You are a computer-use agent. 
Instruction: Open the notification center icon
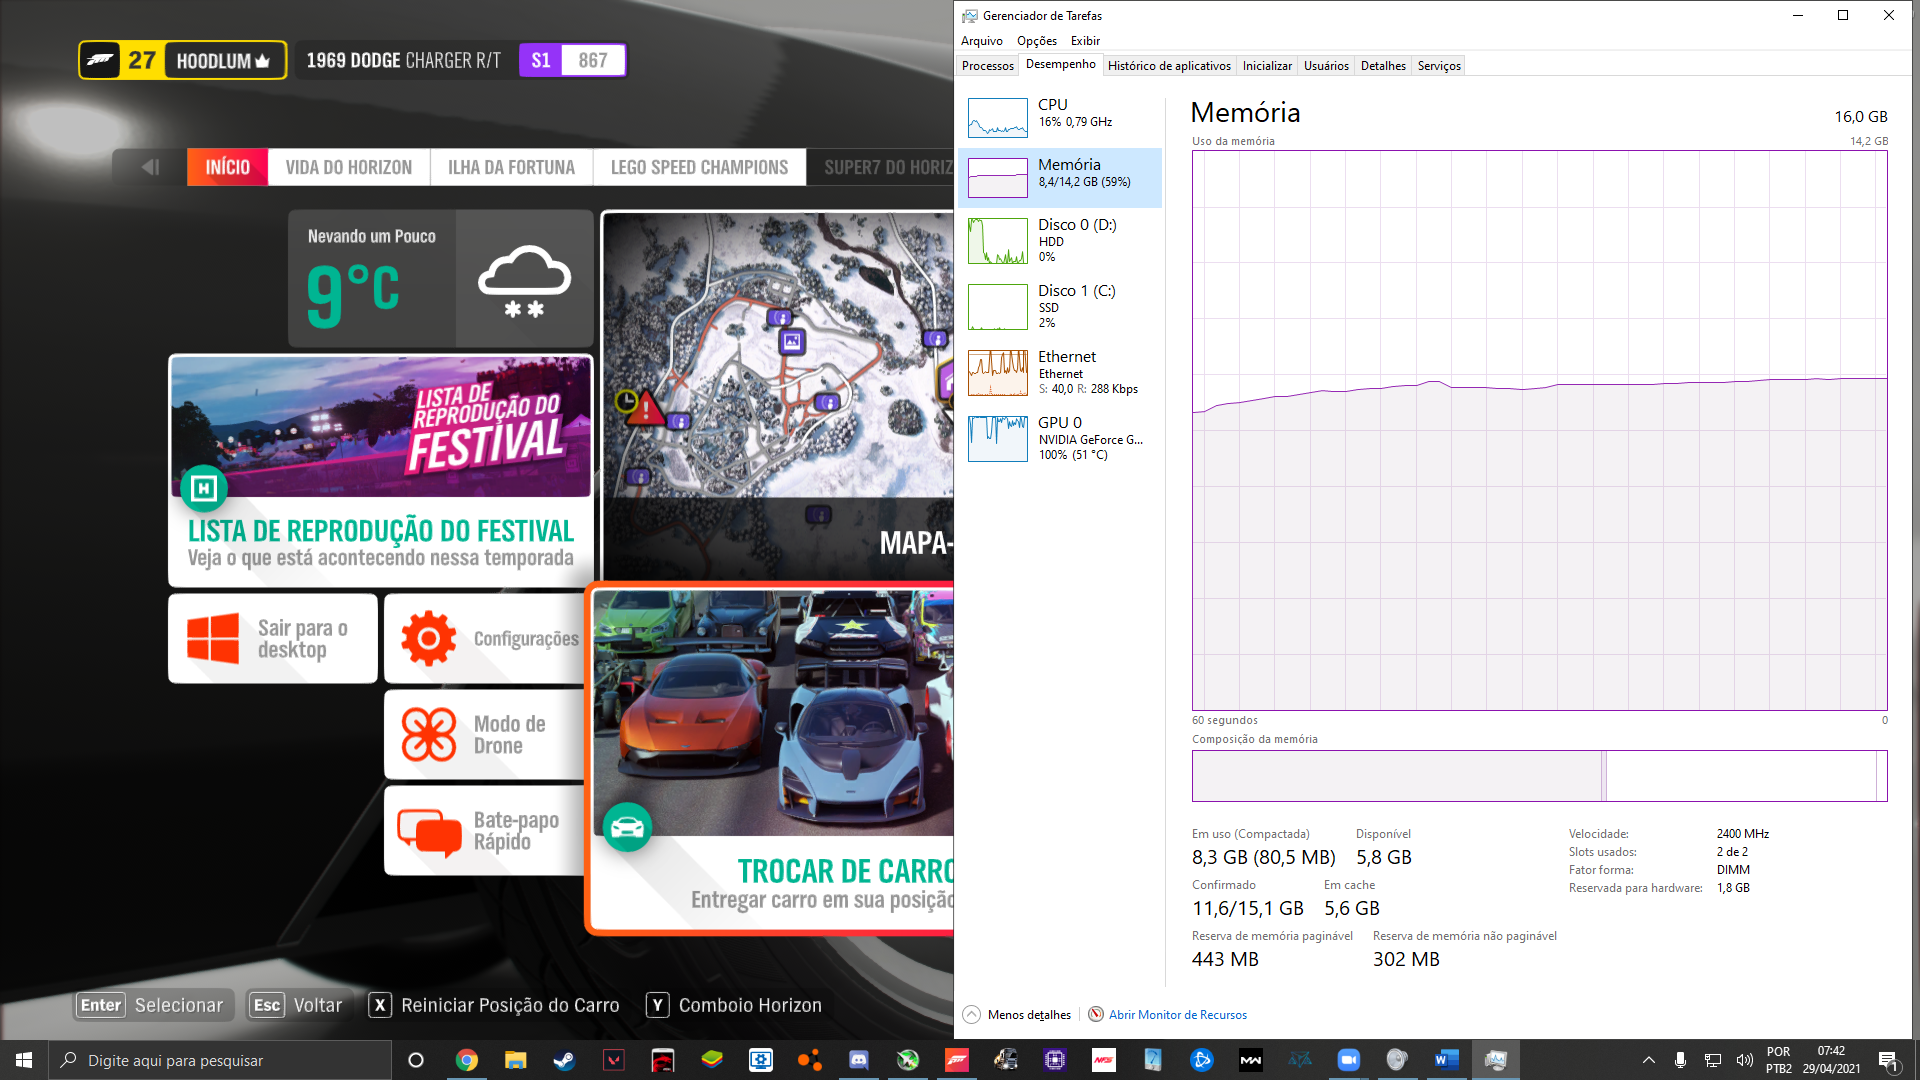[x=1888, y=1060]
